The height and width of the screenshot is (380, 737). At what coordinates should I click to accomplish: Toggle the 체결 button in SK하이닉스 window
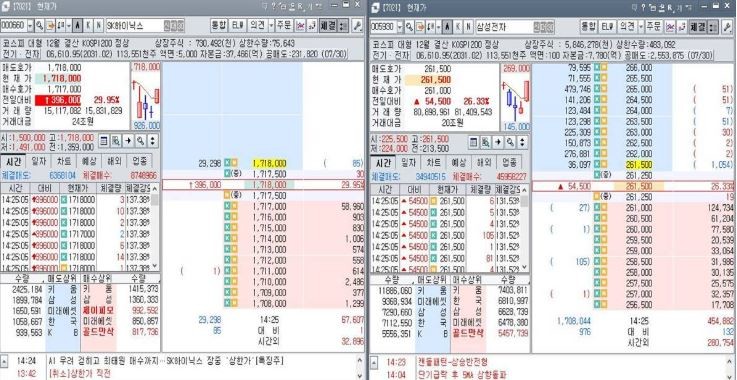click(328, 25)
